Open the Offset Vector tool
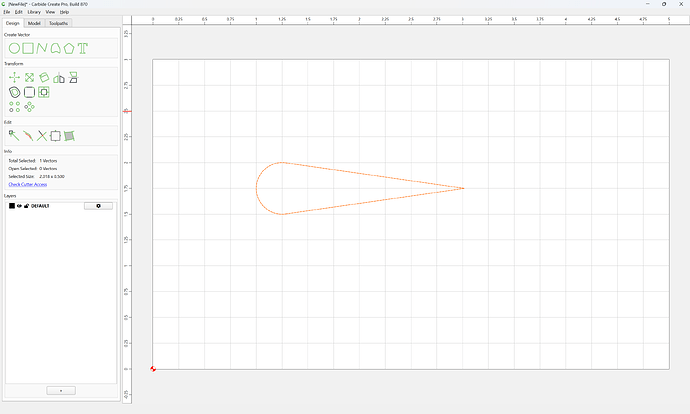Screen dimensions: 690x414 pyautogui.click(x=15, y=92)
